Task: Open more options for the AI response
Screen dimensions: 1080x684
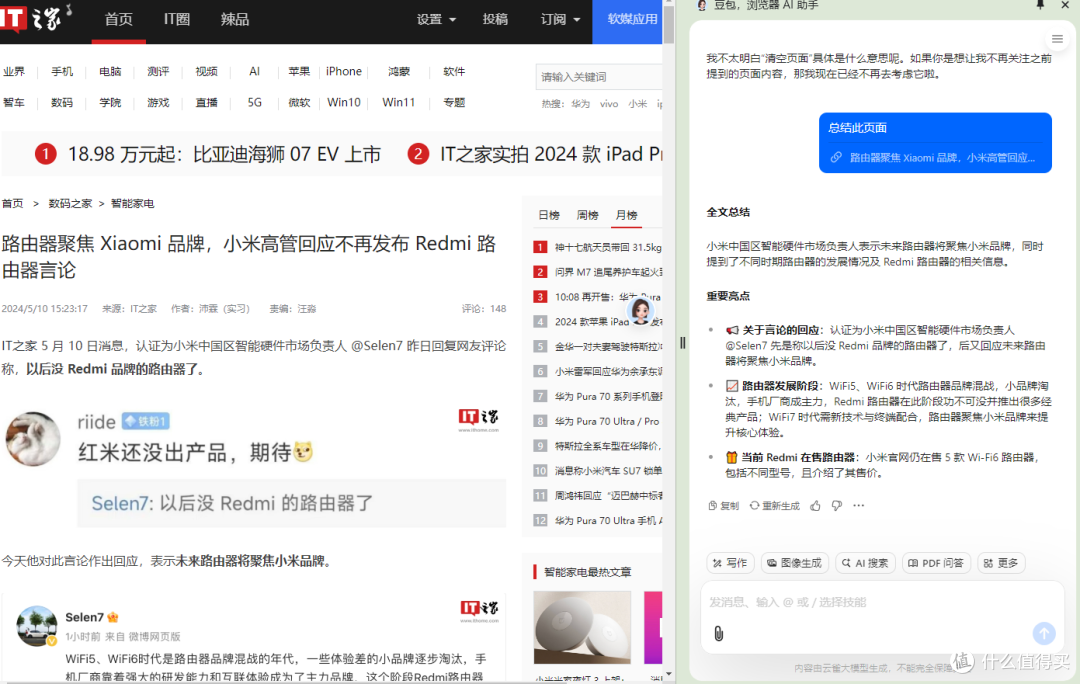Action: pos(858,506)
